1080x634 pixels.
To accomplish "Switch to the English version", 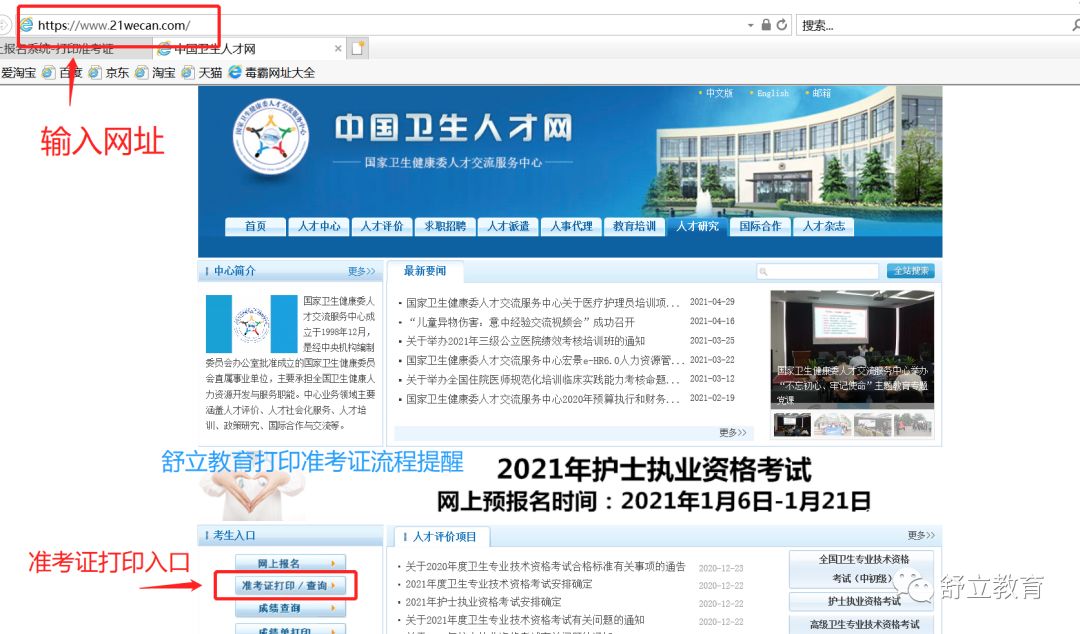I will (773, 93).
